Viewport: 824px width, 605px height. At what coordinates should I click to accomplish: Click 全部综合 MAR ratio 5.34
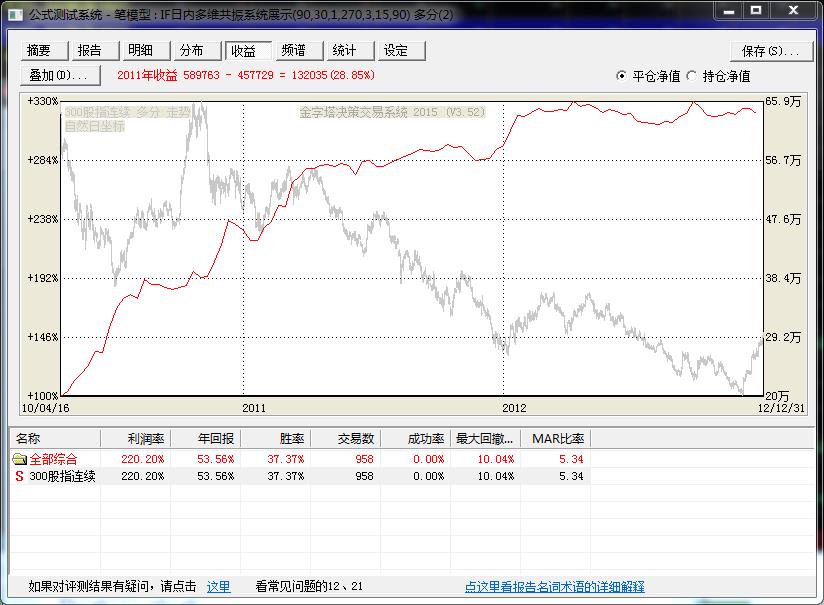pyautogui.click(x=571, y=459)
